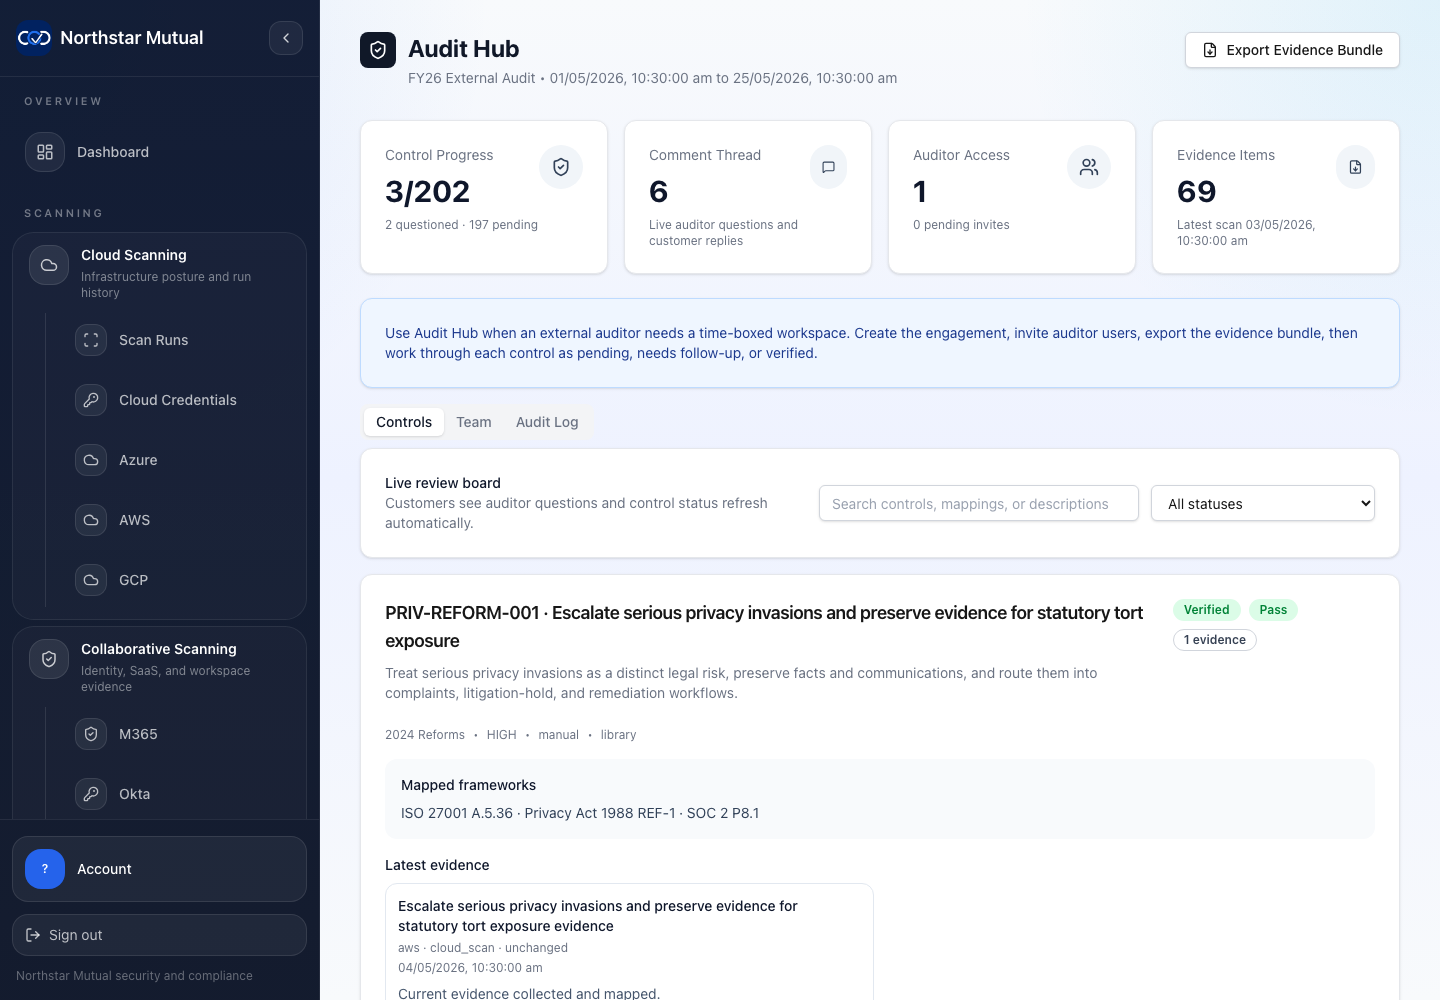Click the Account question-mark avatar
1440x1000 pixels.
[45, 869]
